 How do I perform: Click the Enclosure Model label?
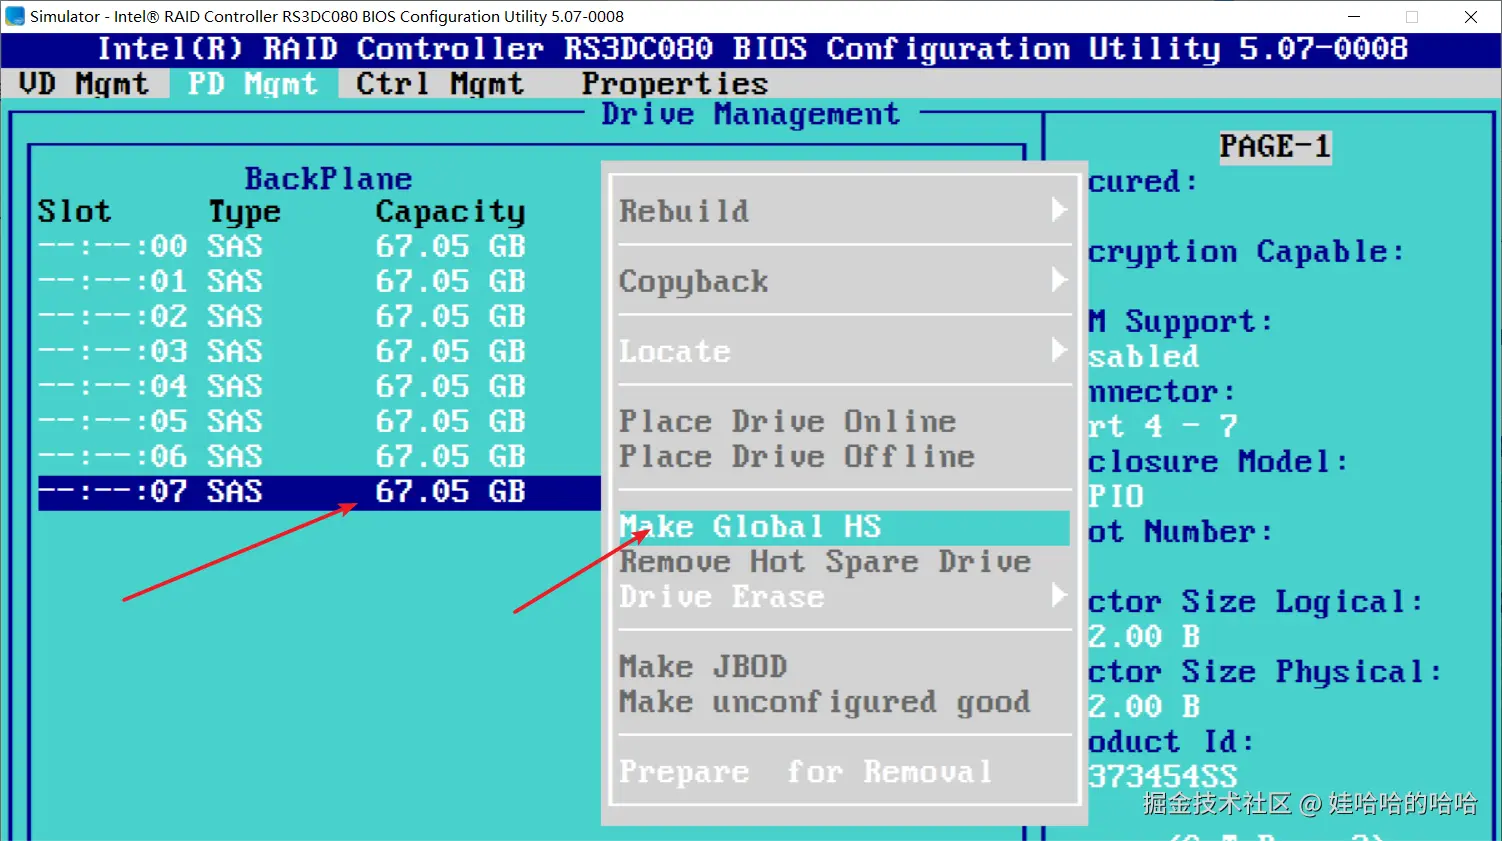(x=1218, y=462)
